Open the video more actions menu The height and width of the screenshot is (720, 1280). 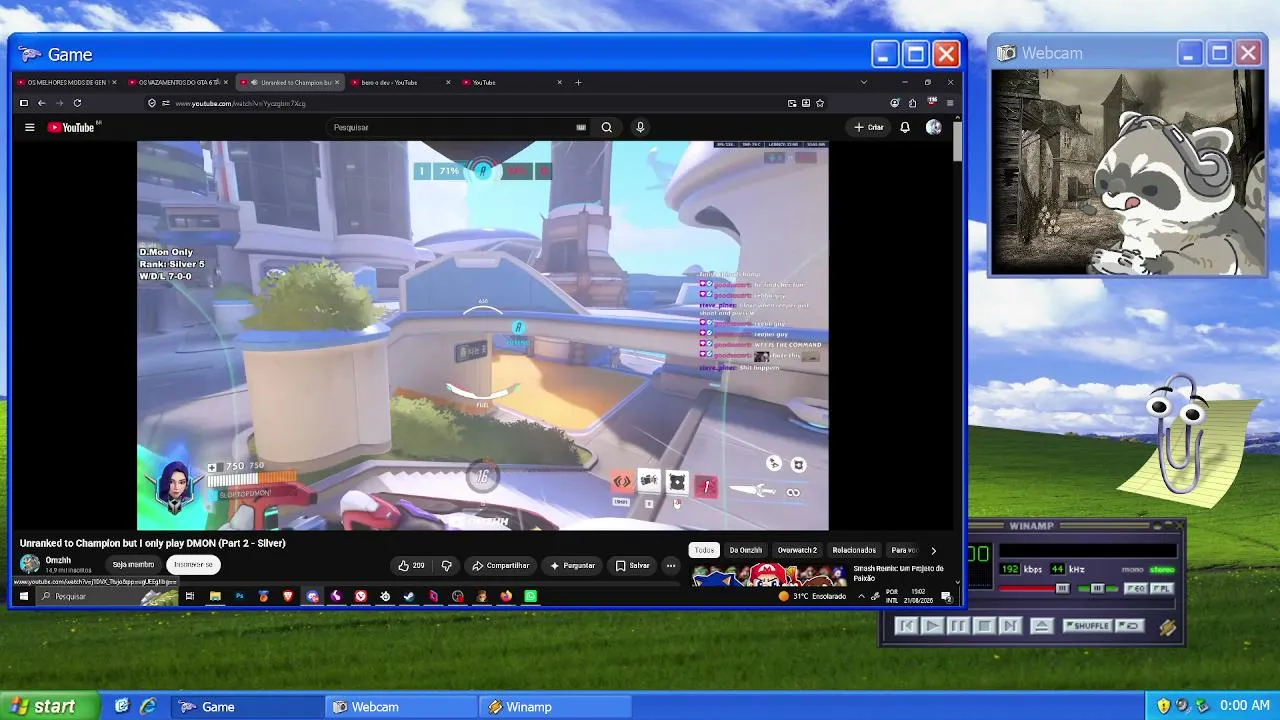pos(671,565)
